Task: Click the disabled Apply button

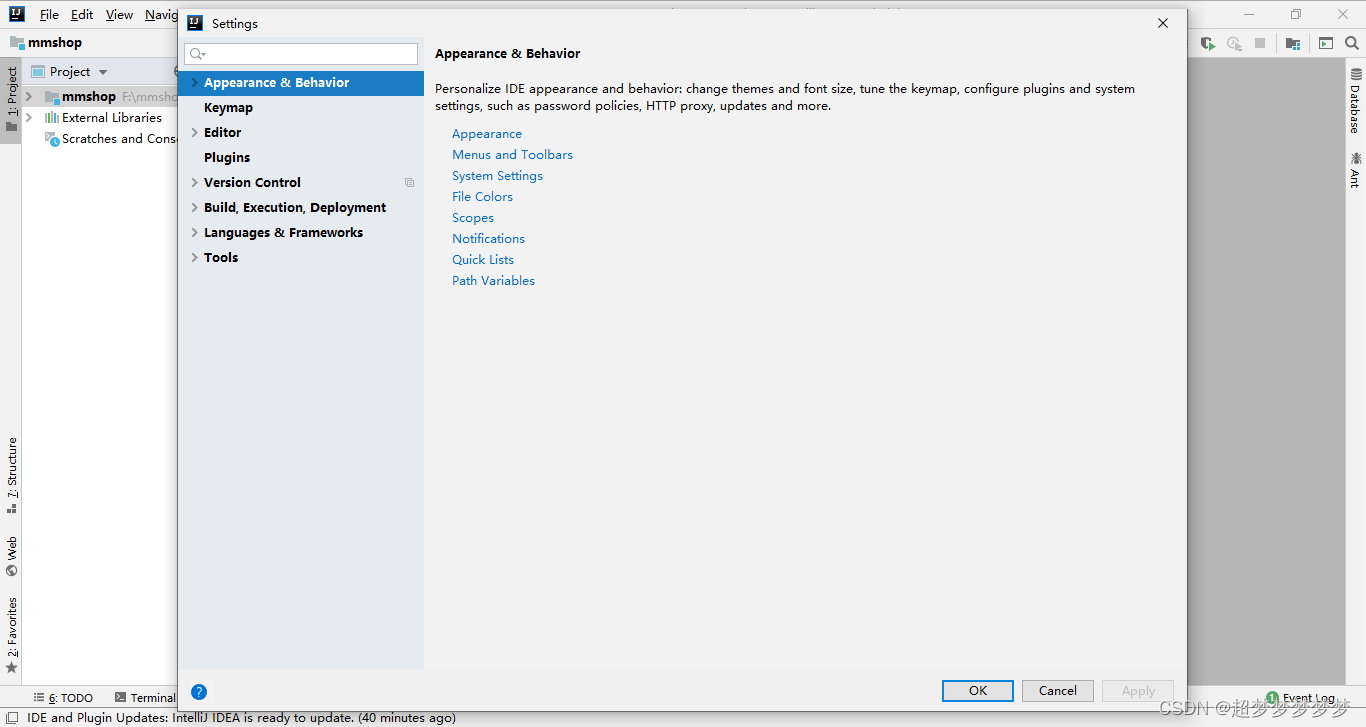Action: point(1138,690)
